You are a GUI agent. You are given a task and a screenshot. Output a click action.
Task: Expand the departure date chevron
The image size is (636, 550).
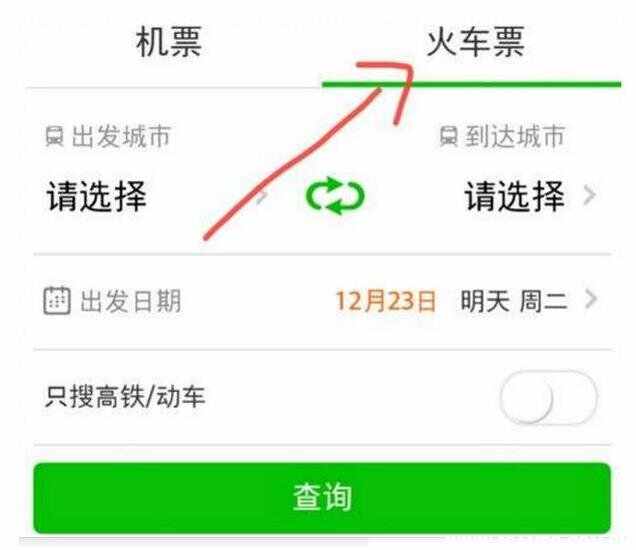point(591,299)
